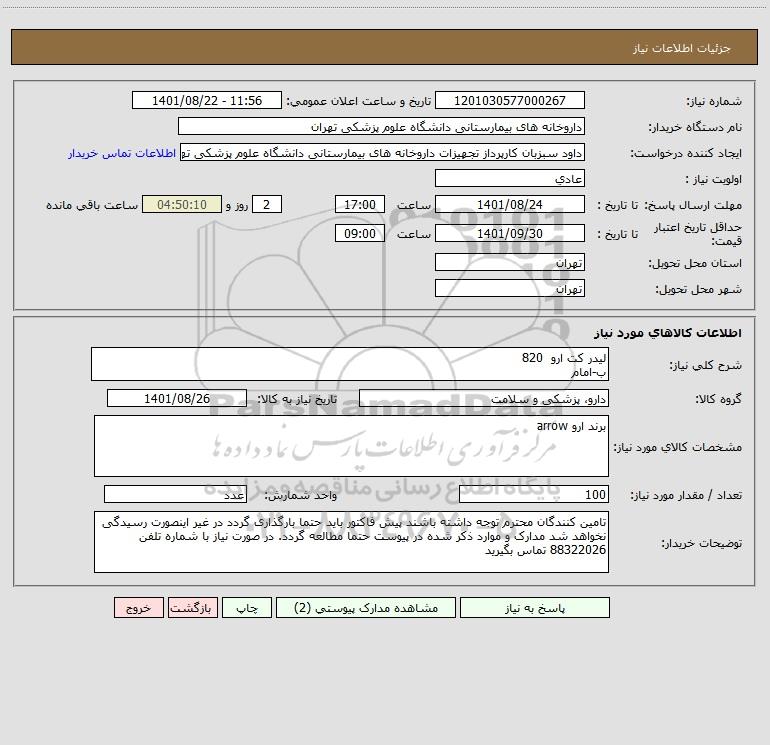Click the header title جزئیات اطلاعات نیاز
770x745 pixels.
[x=682, y=48]
